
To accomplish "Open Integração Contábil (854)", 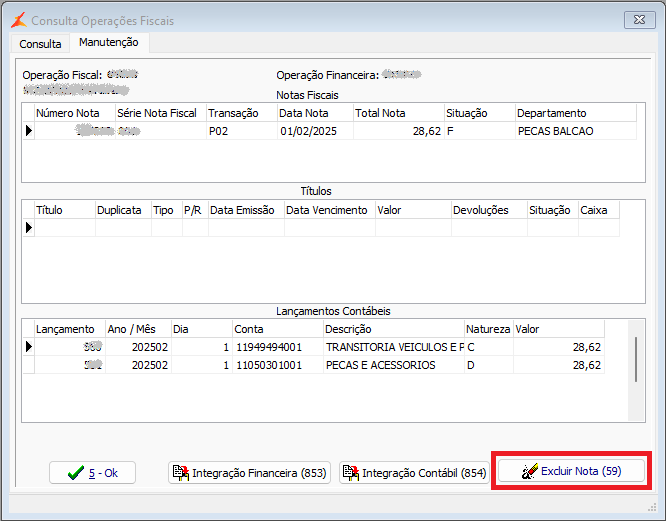I will (414, 473).
